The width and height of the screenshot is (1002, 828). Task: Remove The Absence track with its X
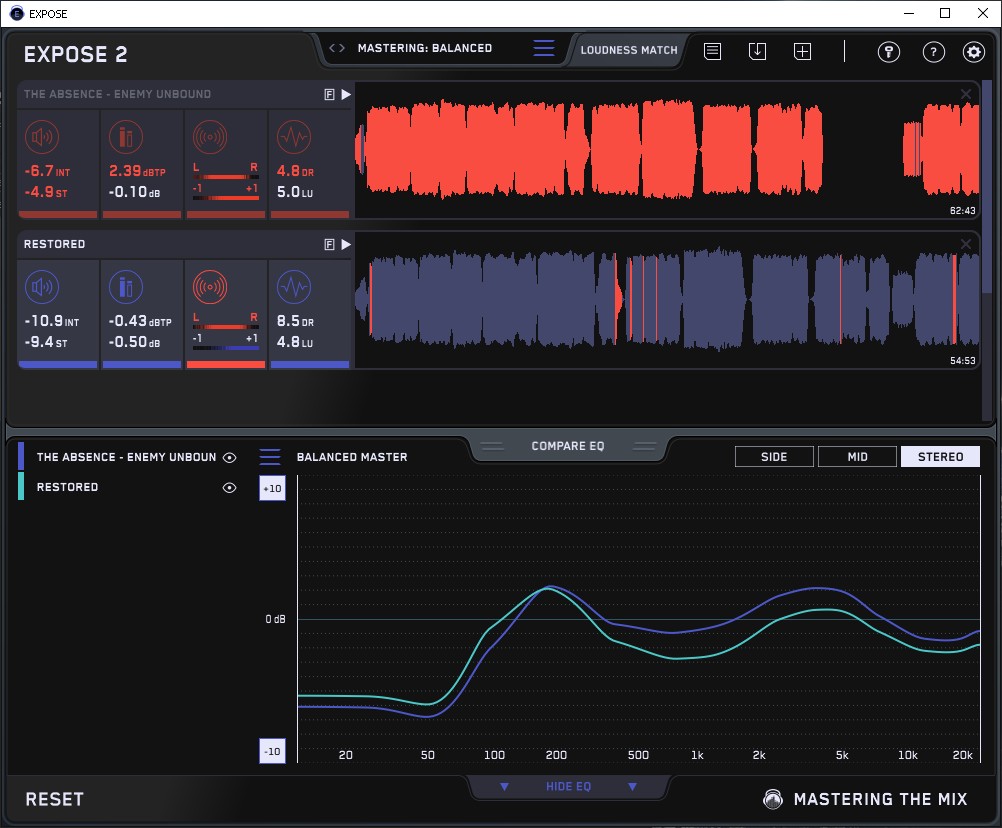(966, 94)
